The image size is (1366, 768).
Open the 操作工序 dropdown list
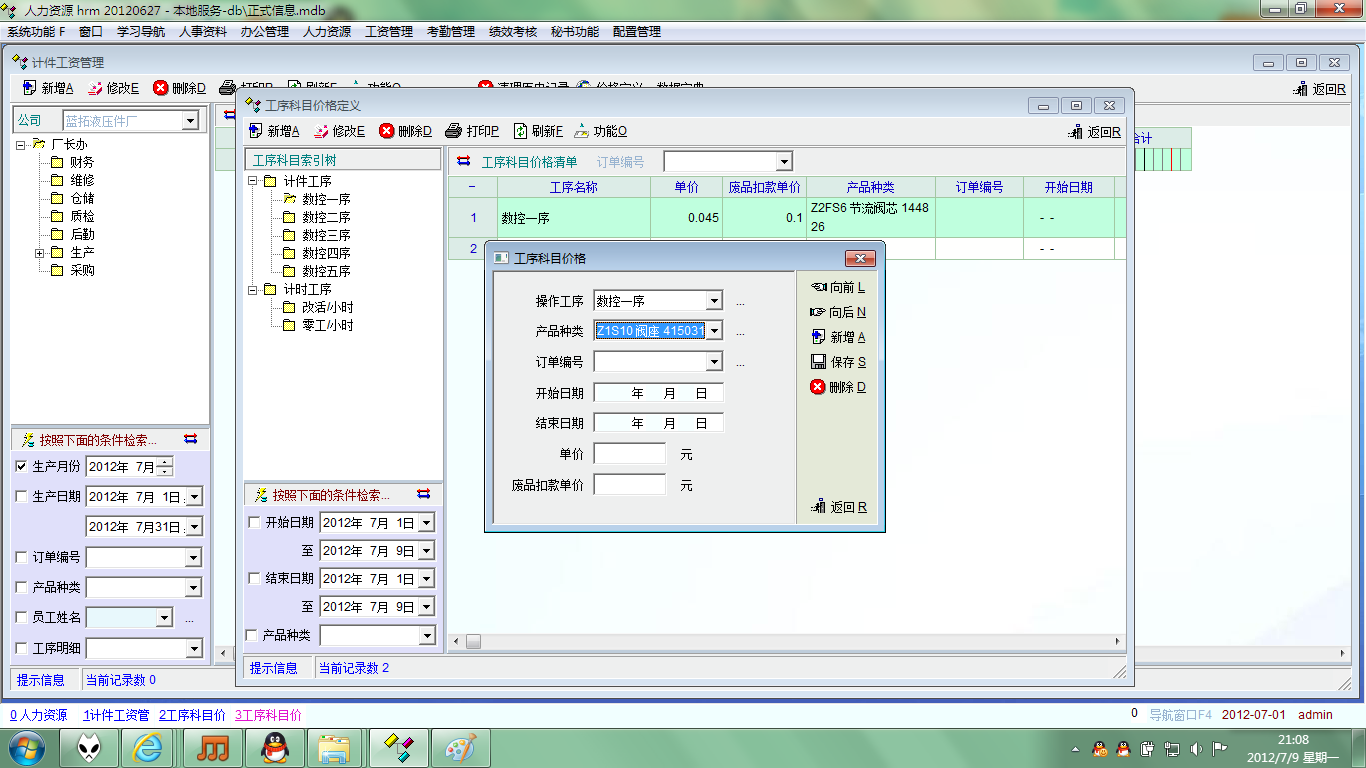point(714,301)
